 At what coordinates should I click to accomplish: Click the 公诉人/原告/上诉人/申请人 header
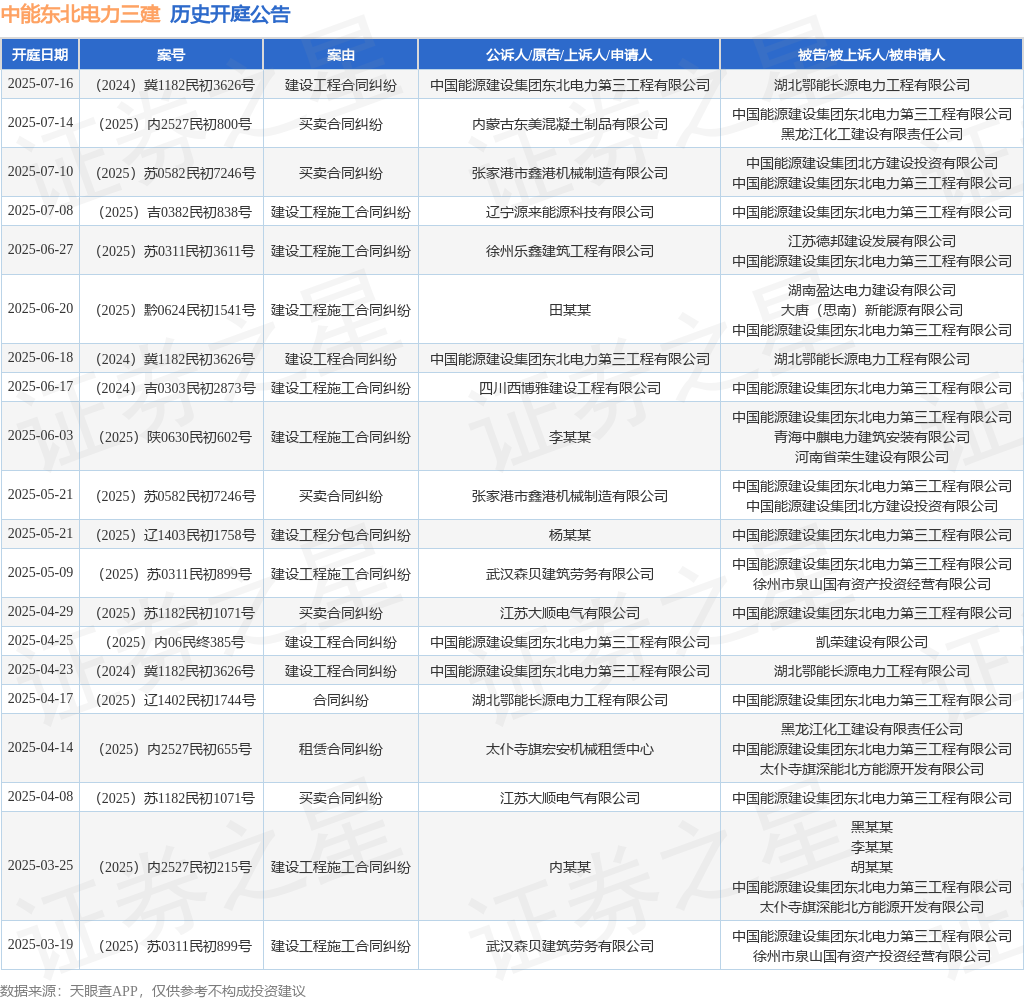pos(569,55)
